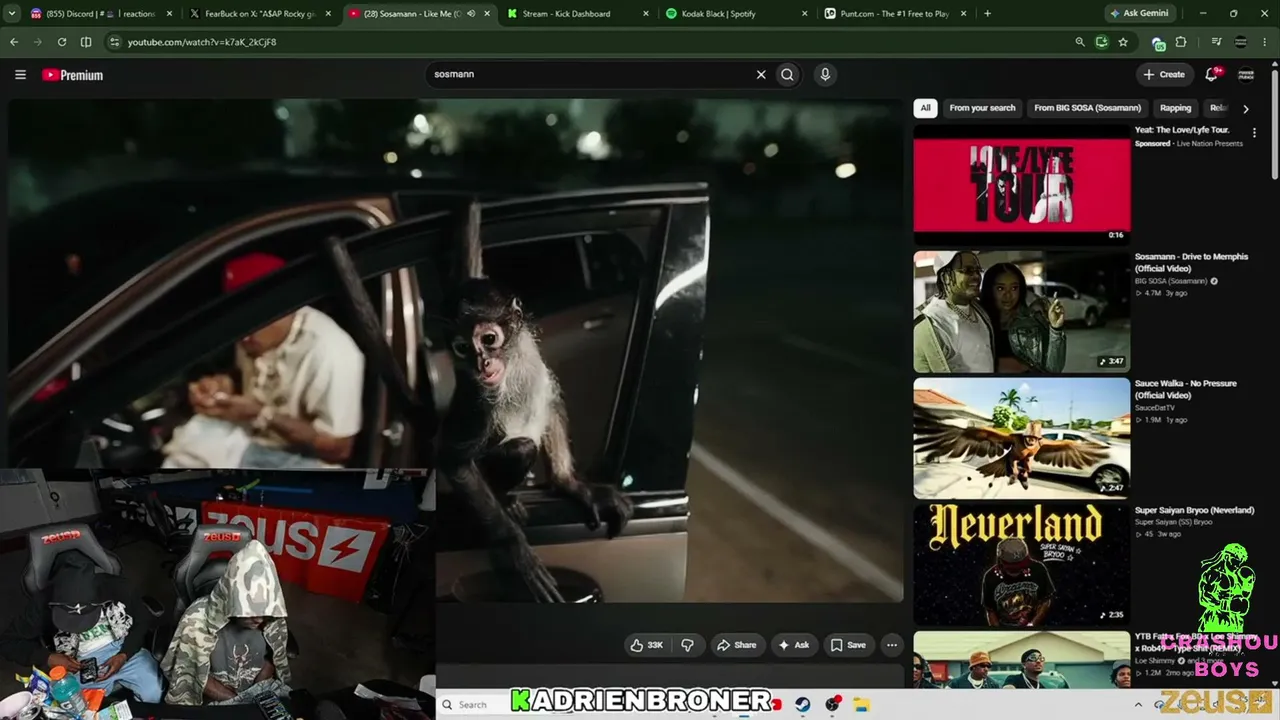Open Ask Gemini in the browser
The image size is (1280, 720).
(x=1139, y=14)
